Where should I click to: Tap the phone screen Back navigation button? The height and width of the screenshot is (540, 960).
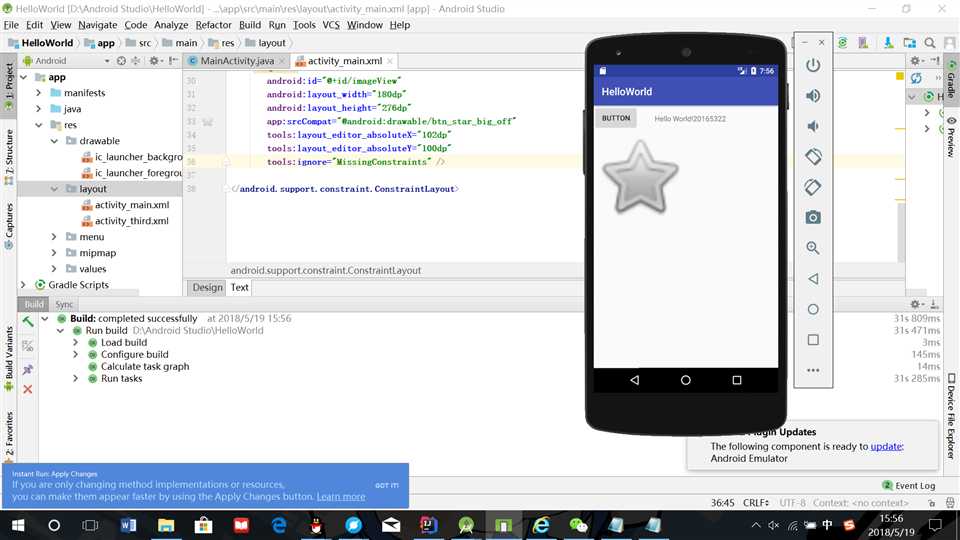pyautogui.click(x=634, y=380)
